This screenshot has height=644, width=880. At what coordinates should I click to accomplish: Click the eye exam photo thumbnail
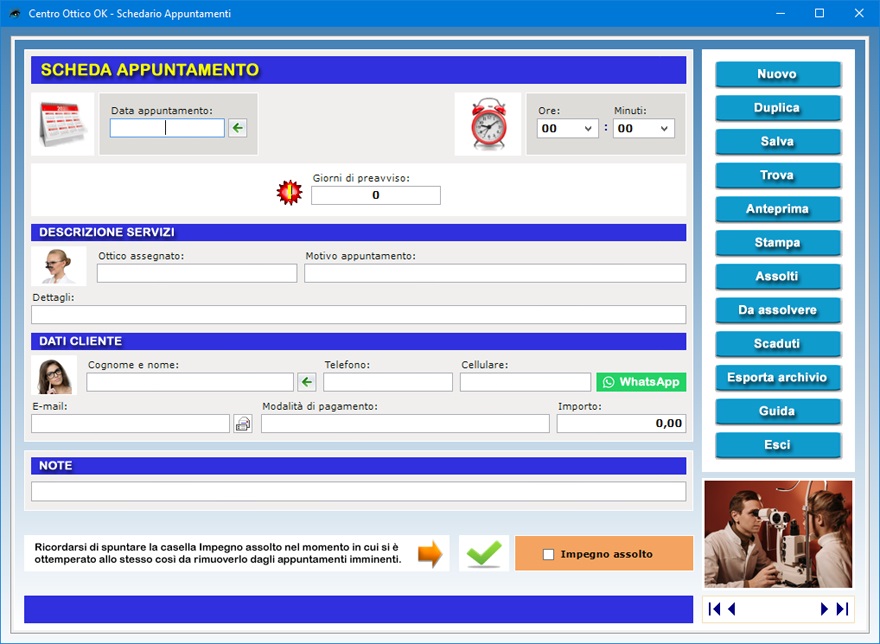click(x=778, y=534)
